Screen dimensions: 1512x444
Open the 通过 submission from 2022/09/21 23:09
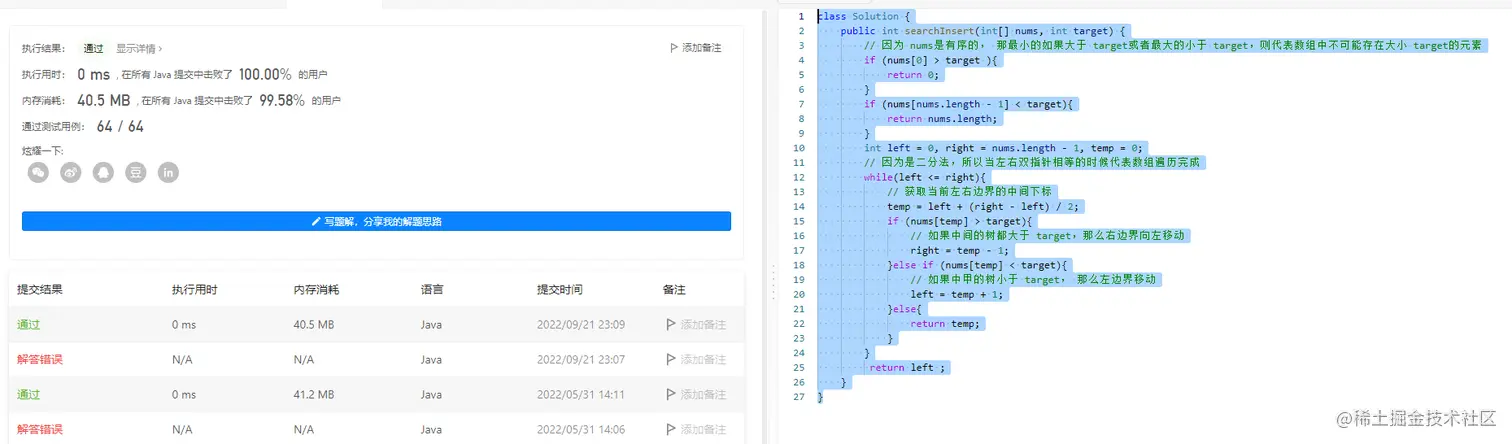click(x=28, y=325)
